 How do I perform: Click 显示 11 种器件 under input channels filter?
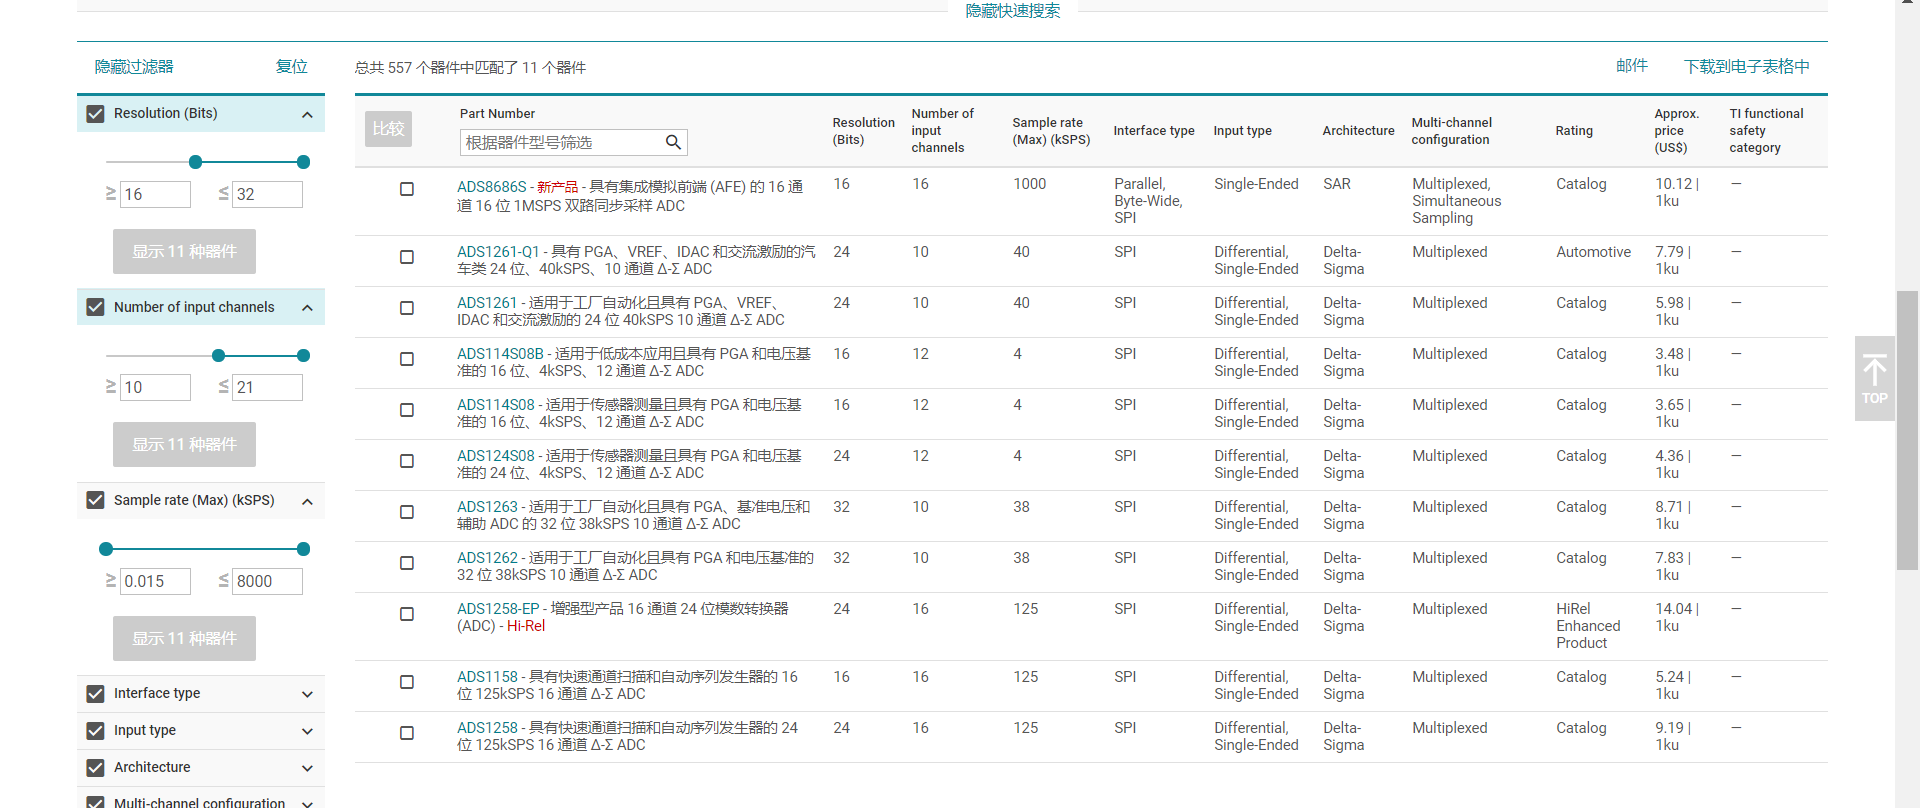tap(184, 444)
